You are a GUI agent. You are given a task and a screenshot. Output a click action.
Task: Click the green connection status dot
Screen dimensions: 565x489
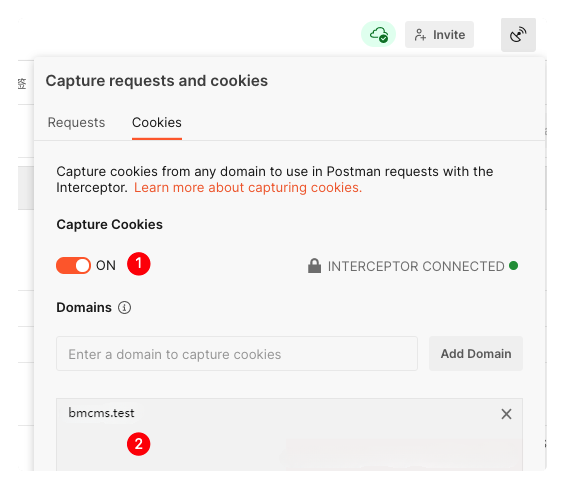tap(513, 266)
